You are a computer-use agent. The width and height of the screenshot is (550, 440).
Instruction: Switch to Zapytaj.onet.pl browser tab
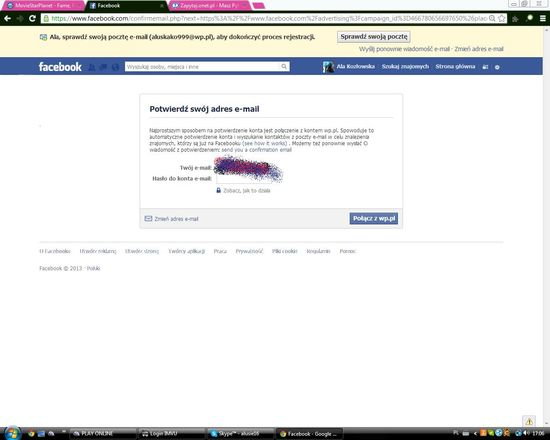[x=209, y=6]
